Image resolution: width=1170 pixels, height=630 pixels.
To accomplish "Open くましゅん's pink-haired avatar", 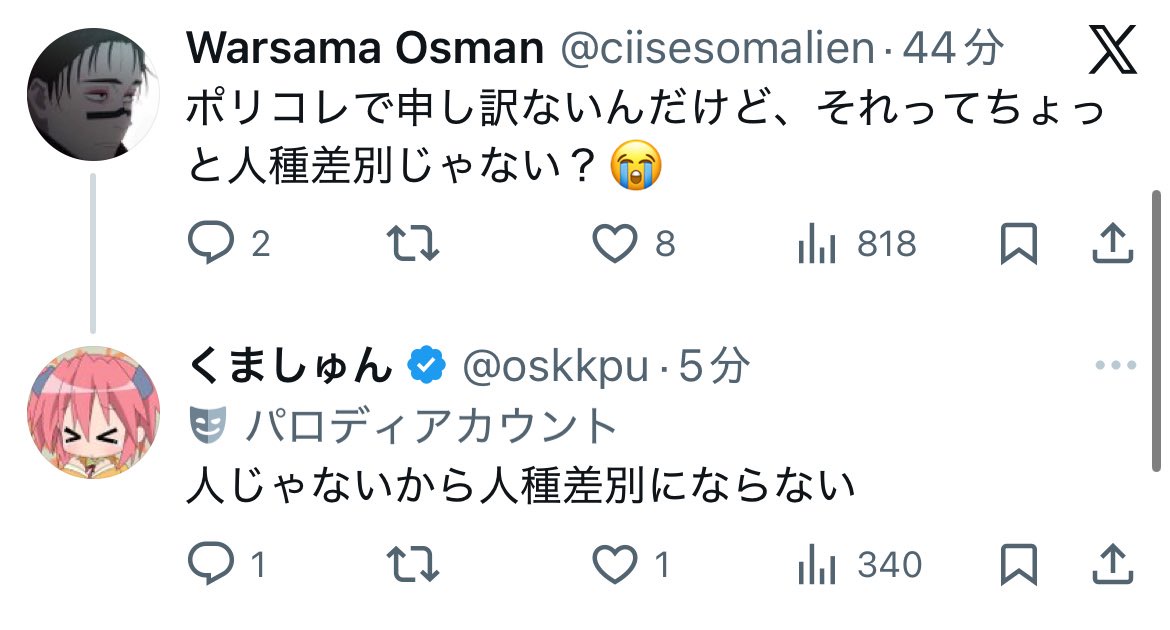I will click(x=93, y=412).
